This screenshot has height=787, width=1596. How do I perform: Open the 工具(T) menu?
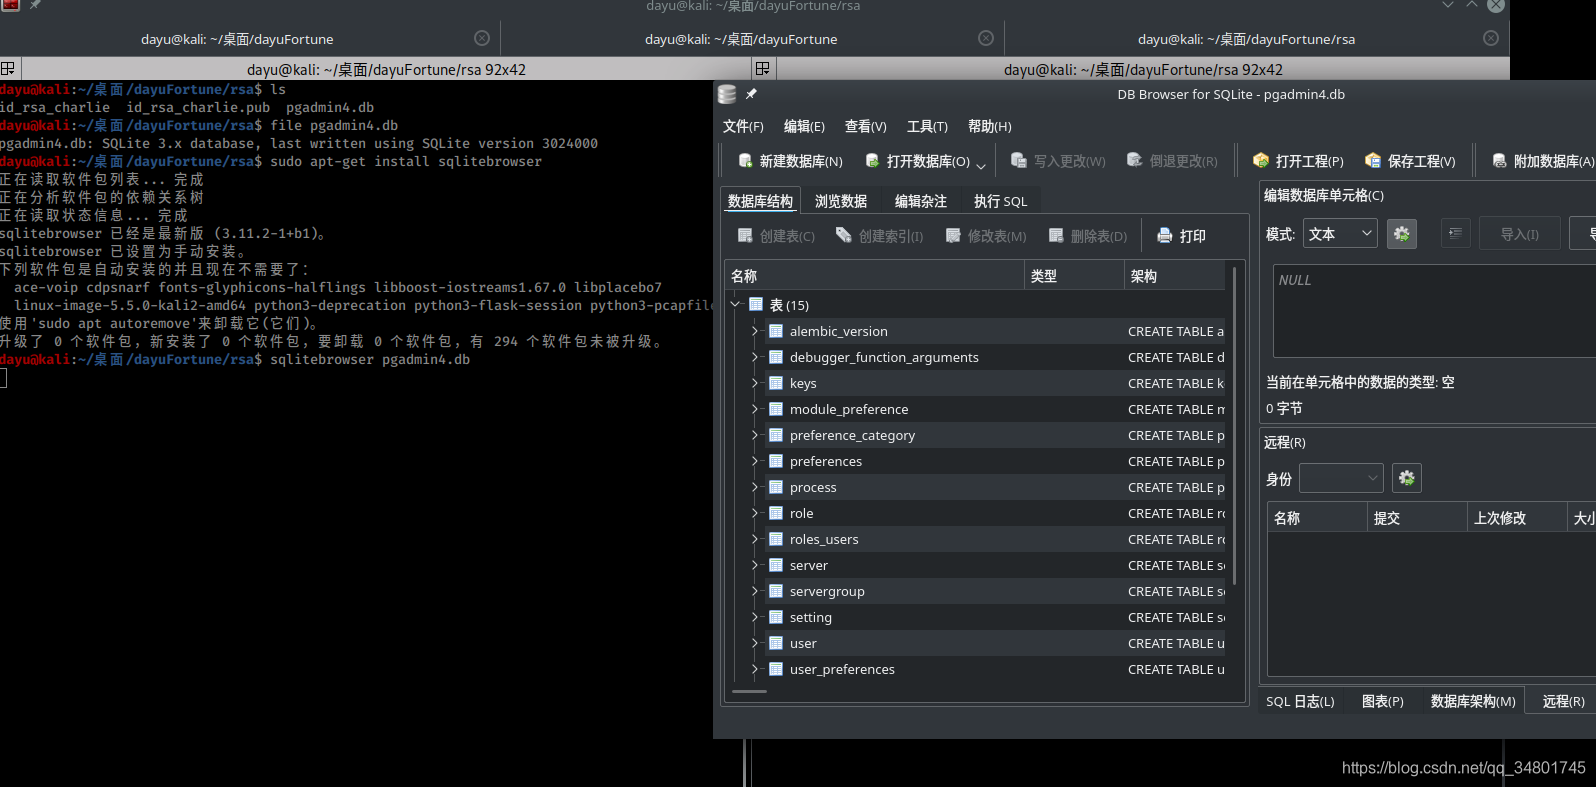pos(927,126)
